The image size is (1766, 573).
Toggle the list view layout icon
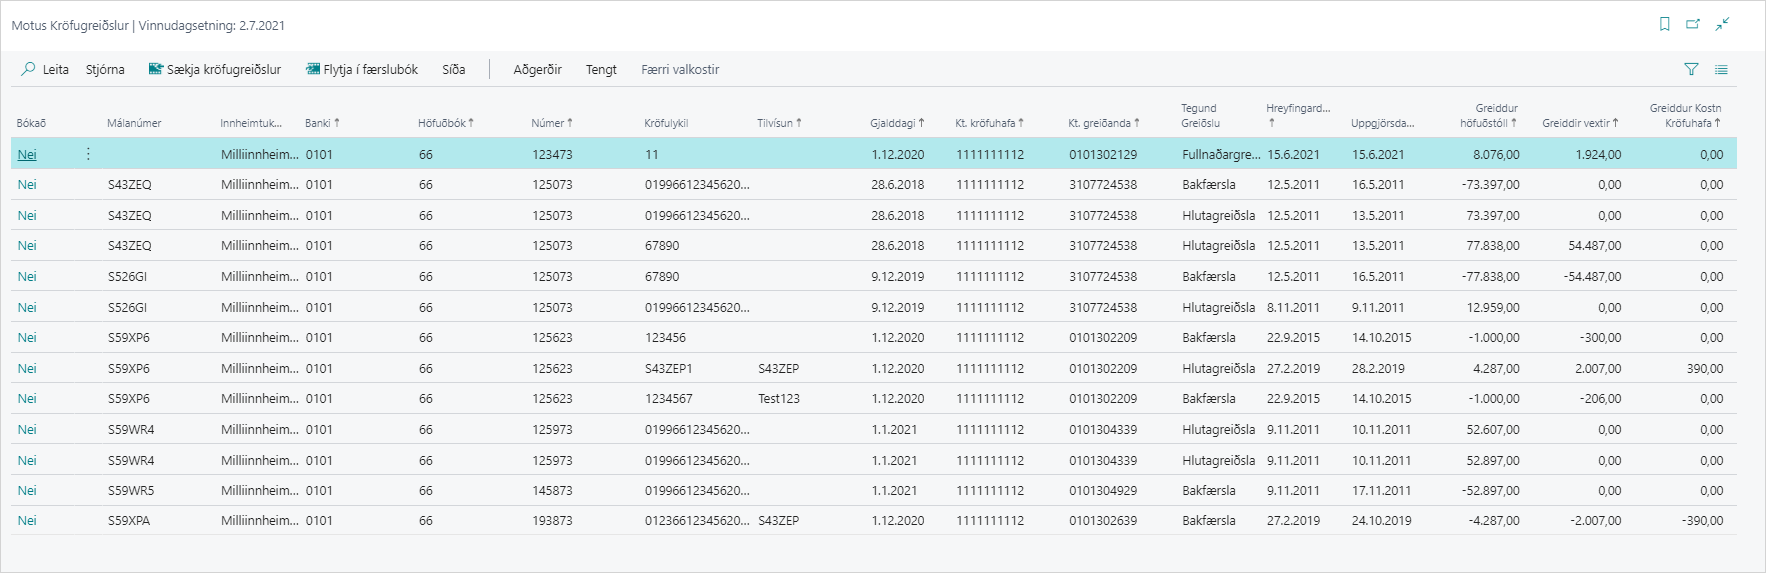1721,70
